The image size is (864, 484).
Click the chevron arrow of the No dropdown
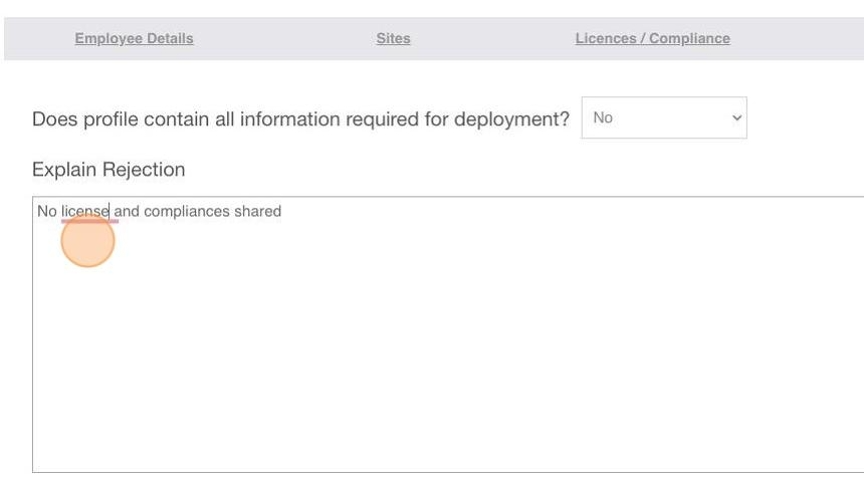[736, 118]
